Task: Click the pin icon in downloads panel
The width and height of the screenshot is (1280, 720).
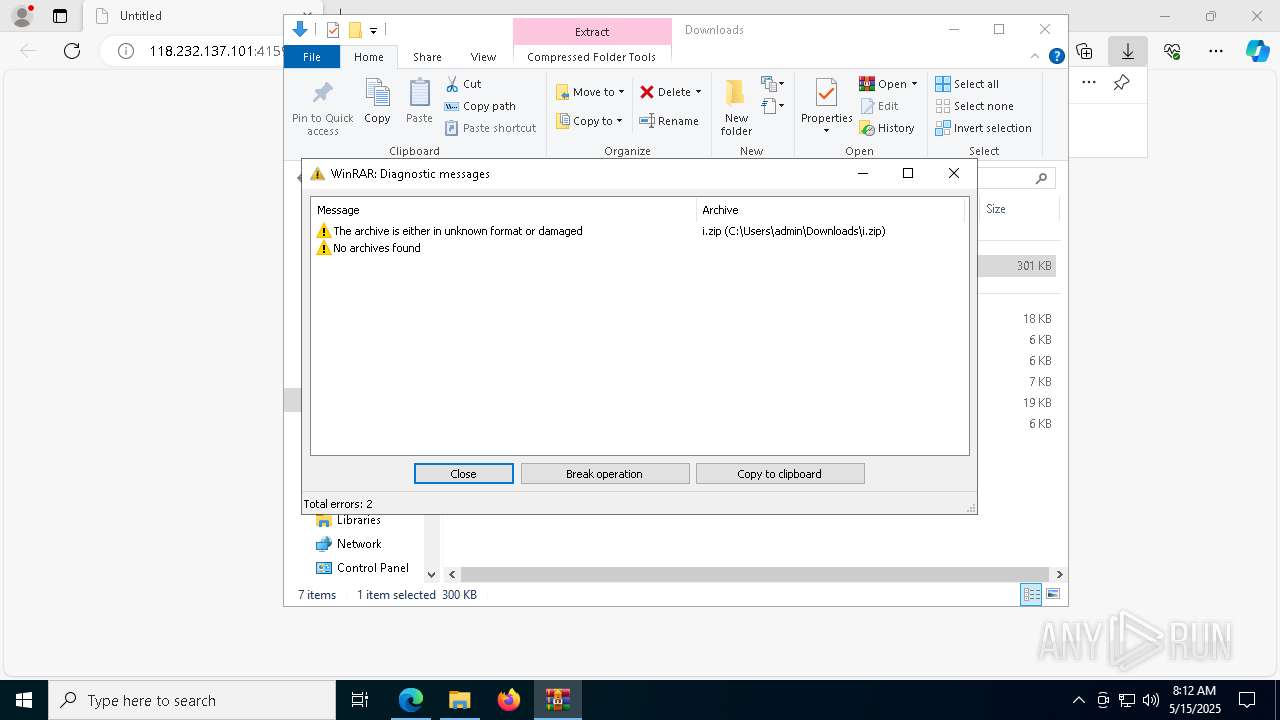Action: click(x=1121, y=83)
